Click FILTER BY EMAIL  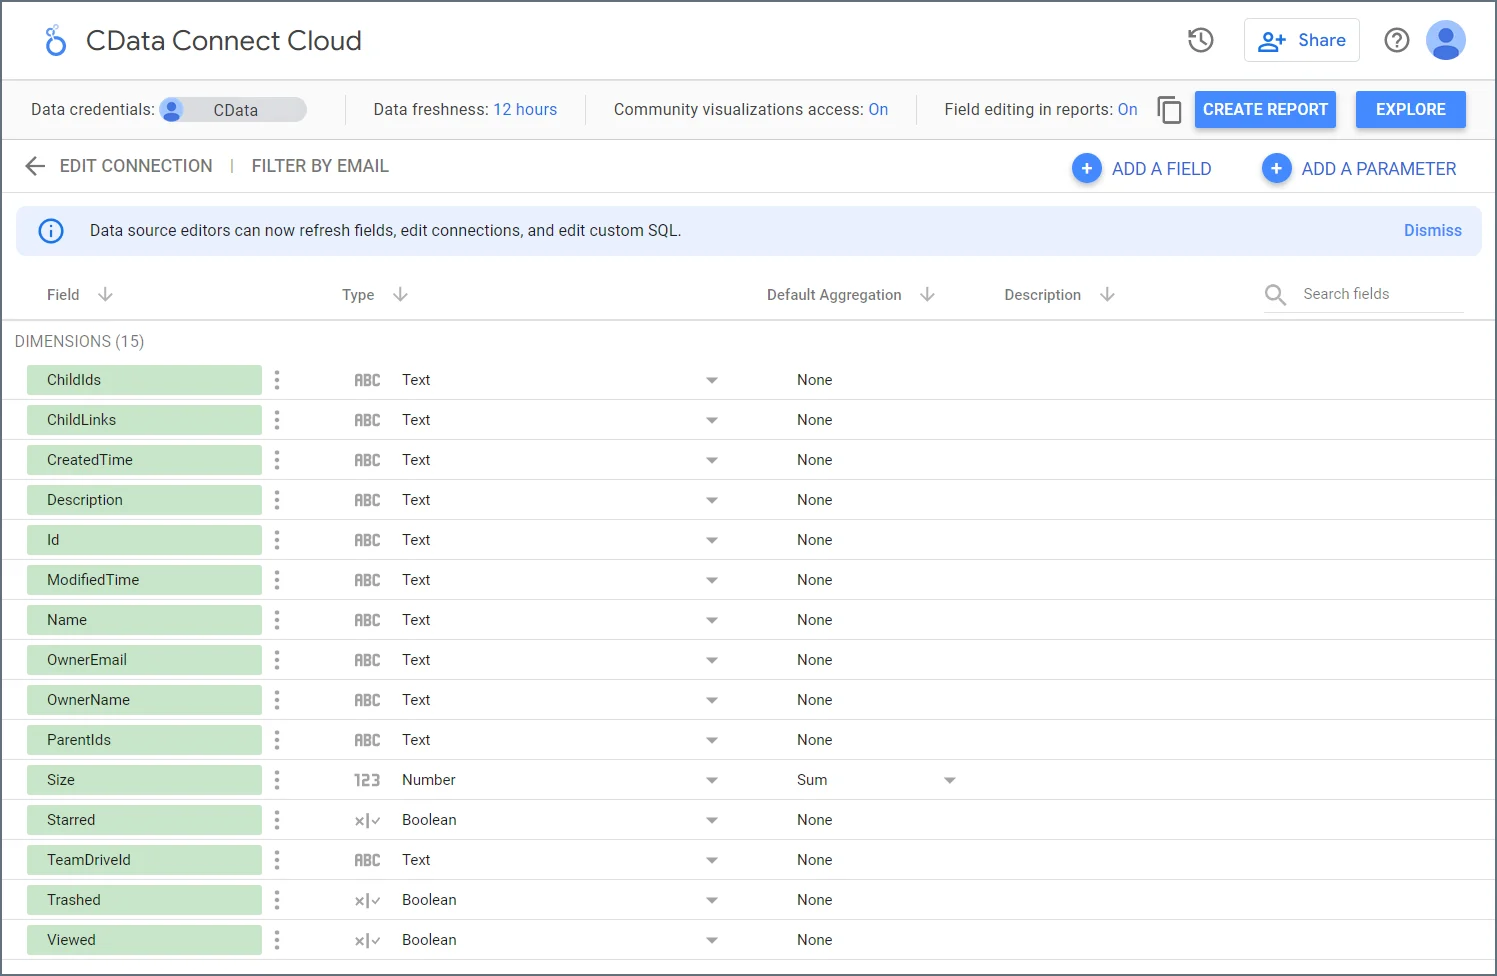[x=320, y=166]
